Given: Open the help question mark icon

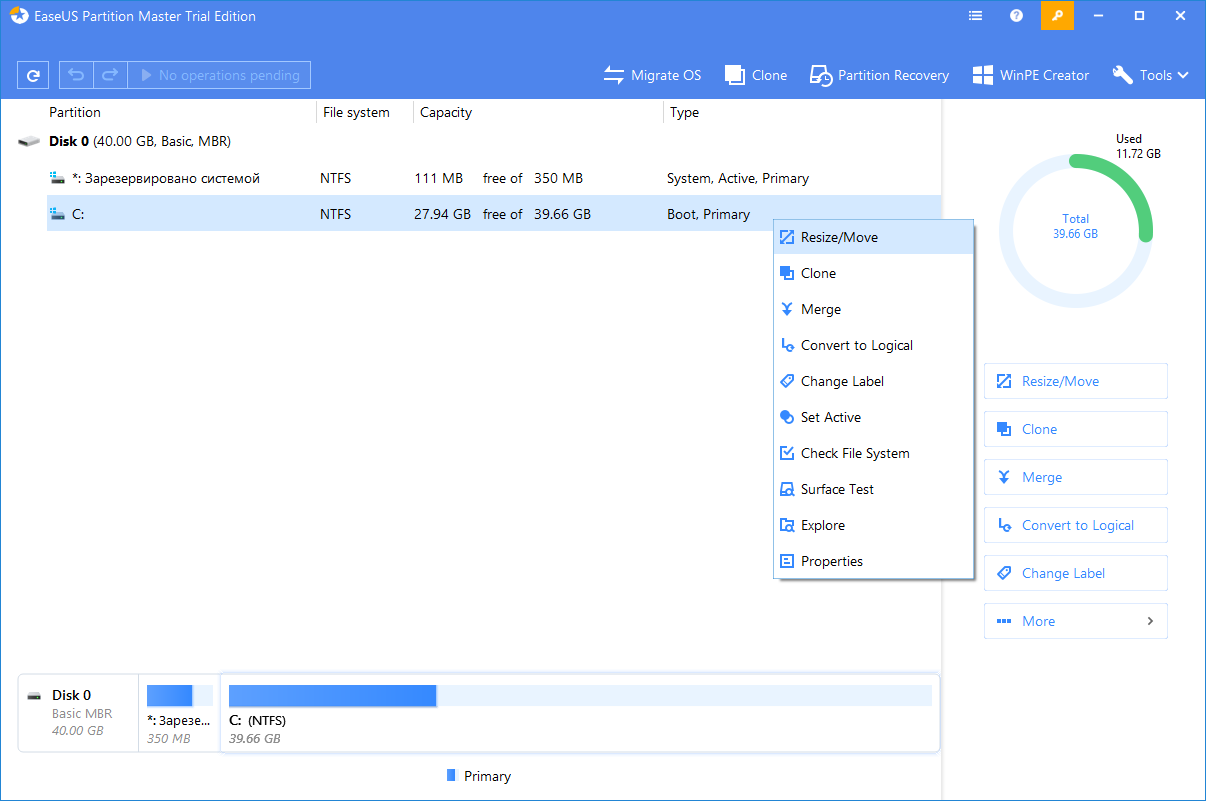Looking at the screenshot, I should click(x=1017, y=16).
